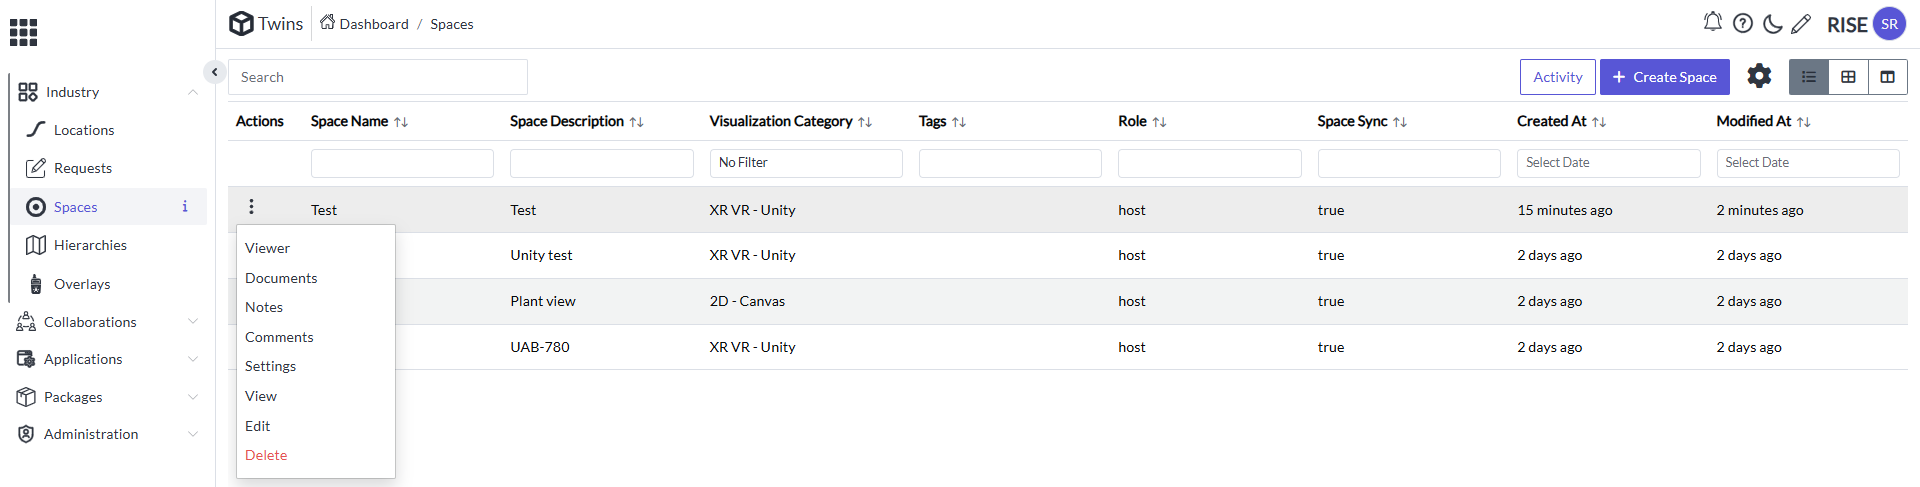Choose Notes from the context menu

316,307
